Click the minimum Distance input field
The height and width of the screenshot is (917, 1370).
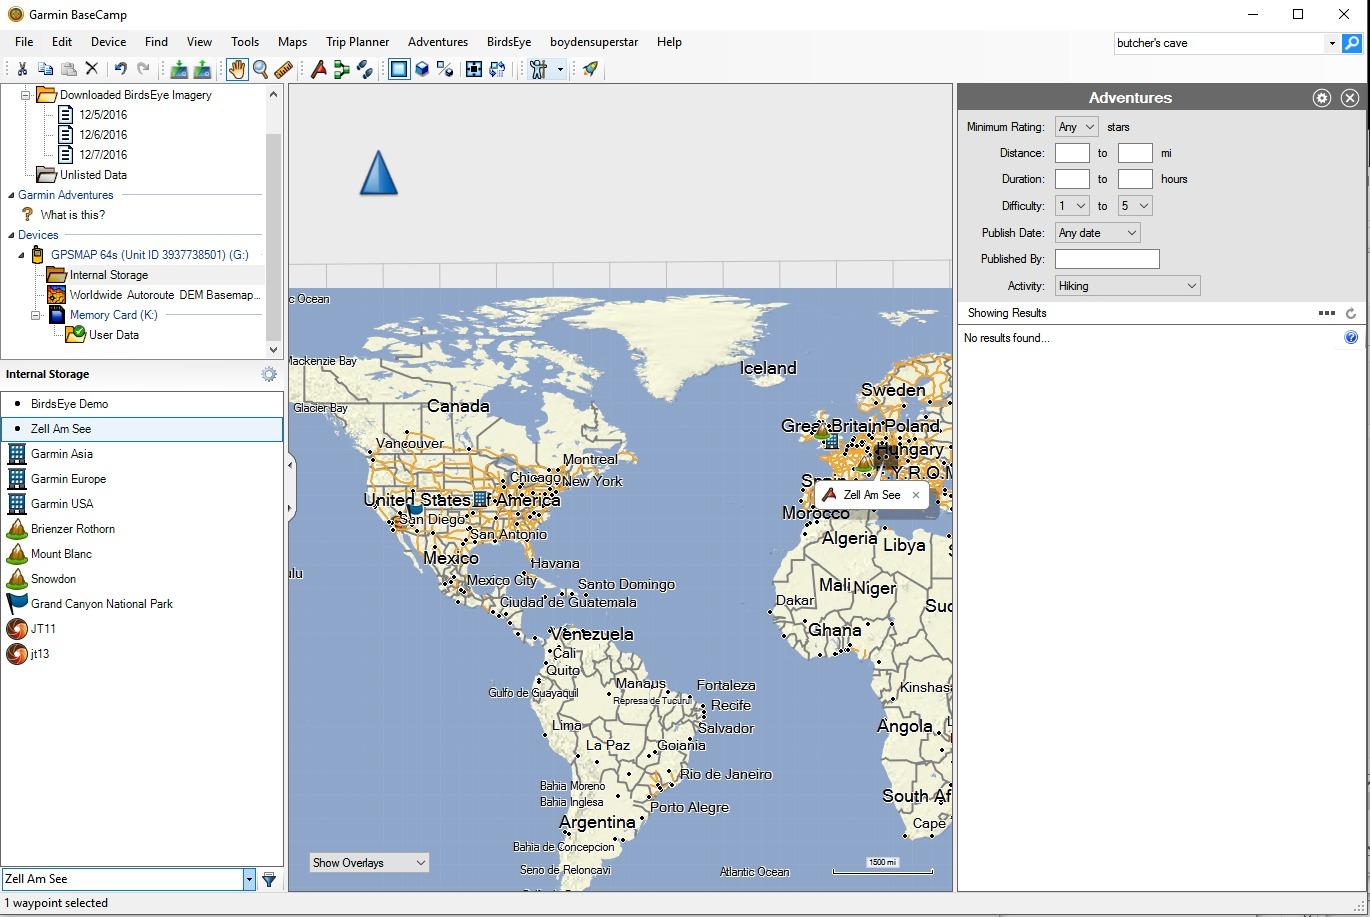1072,153
